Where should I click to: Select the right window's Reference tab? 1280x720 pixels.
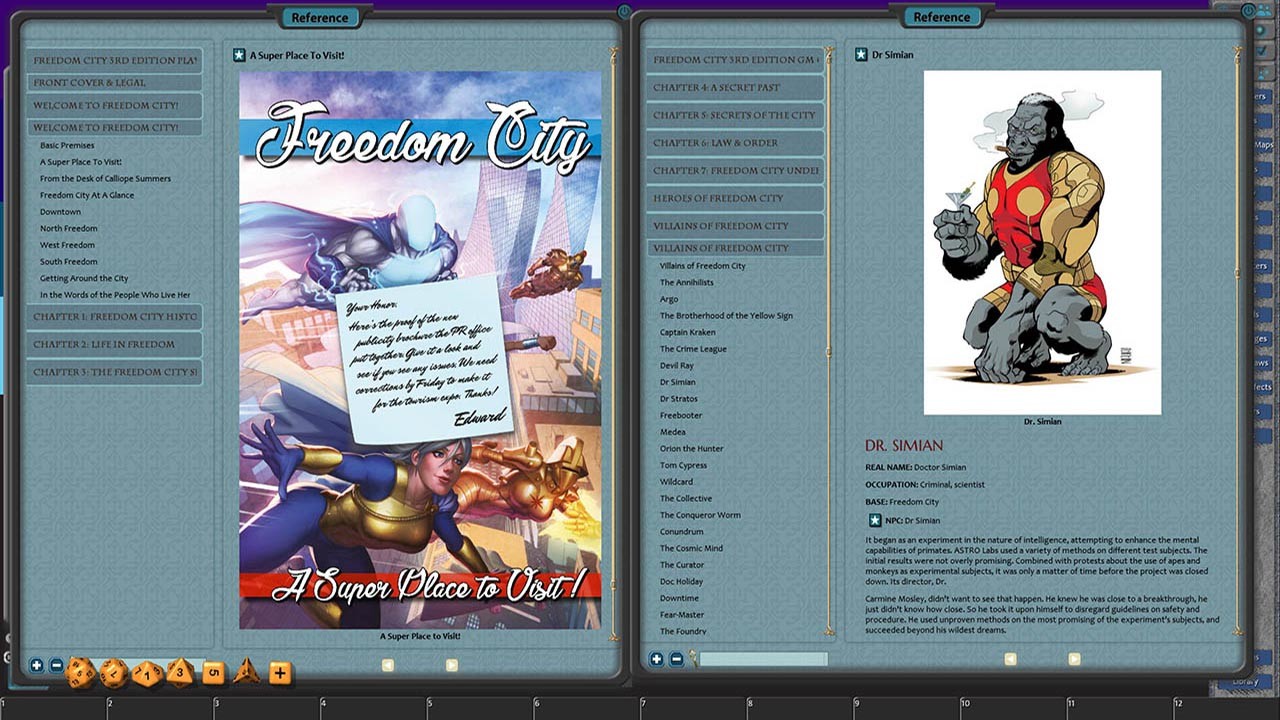pos(943,17)
